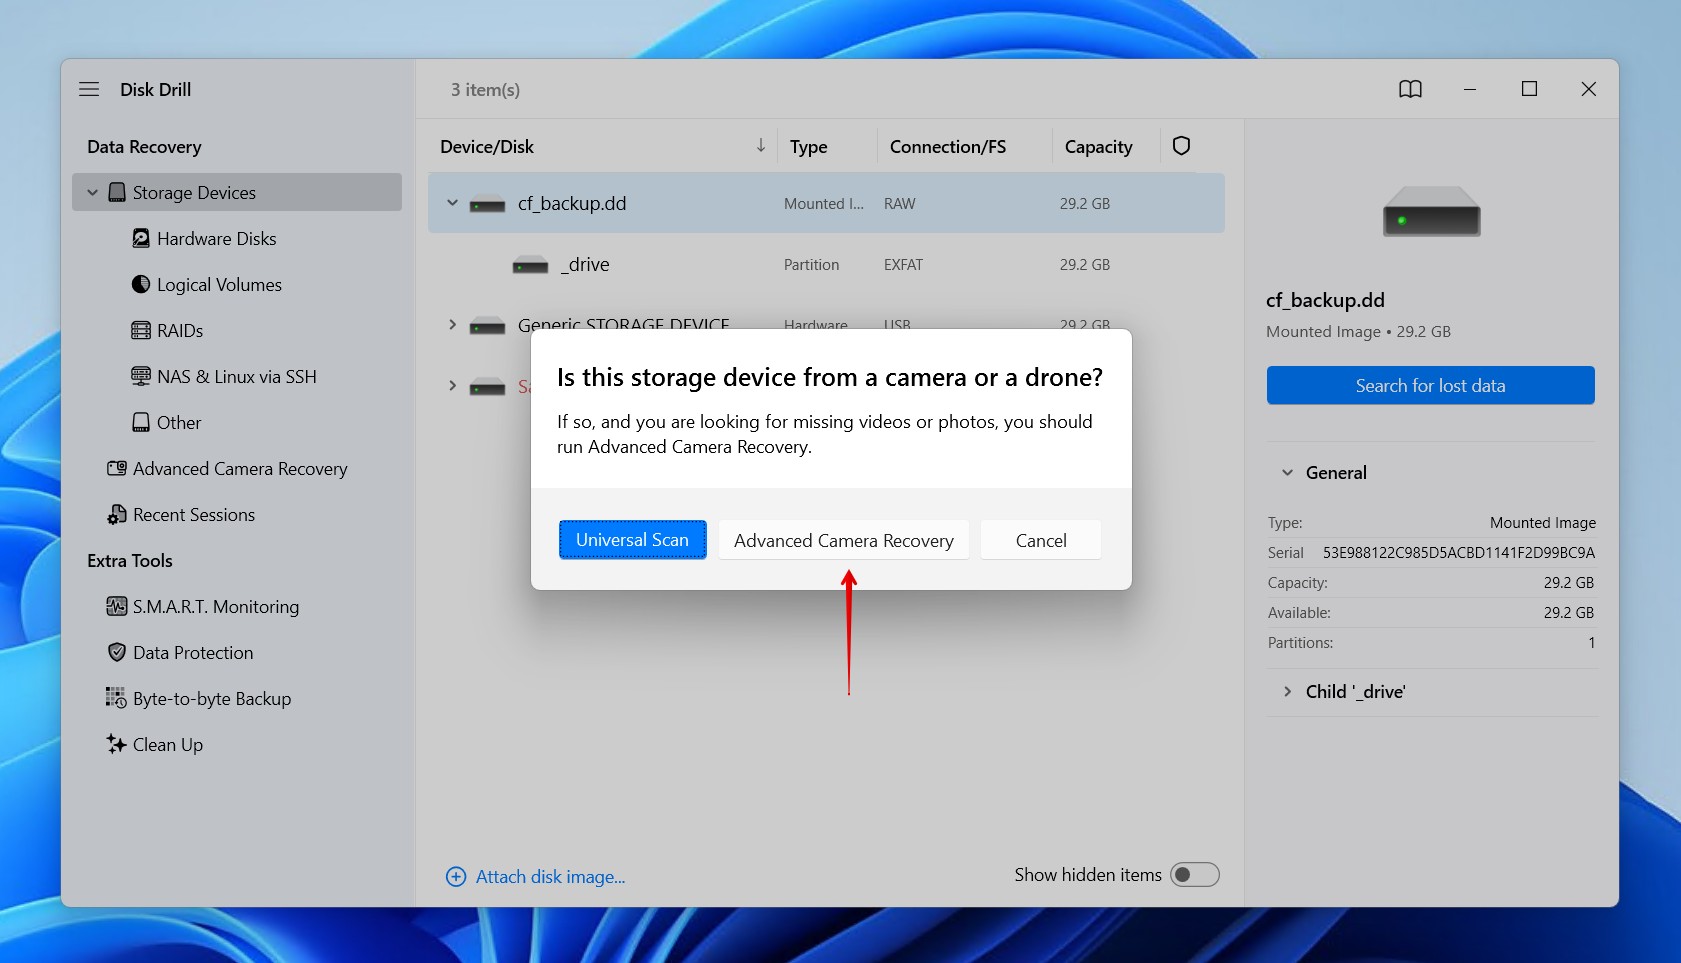1681x963 pixels.
Task: Open the Hardware Disks section
Action: [216, 238]
